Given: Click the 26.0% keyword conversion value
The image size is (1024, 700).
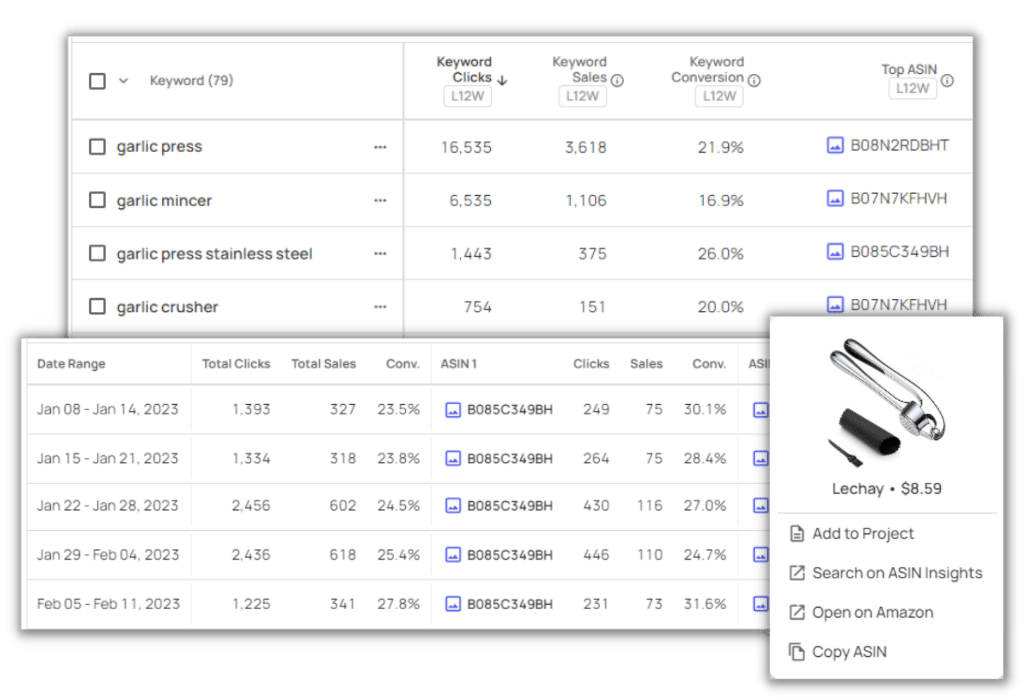Looking at the screenshot, I should click(720, 253).
